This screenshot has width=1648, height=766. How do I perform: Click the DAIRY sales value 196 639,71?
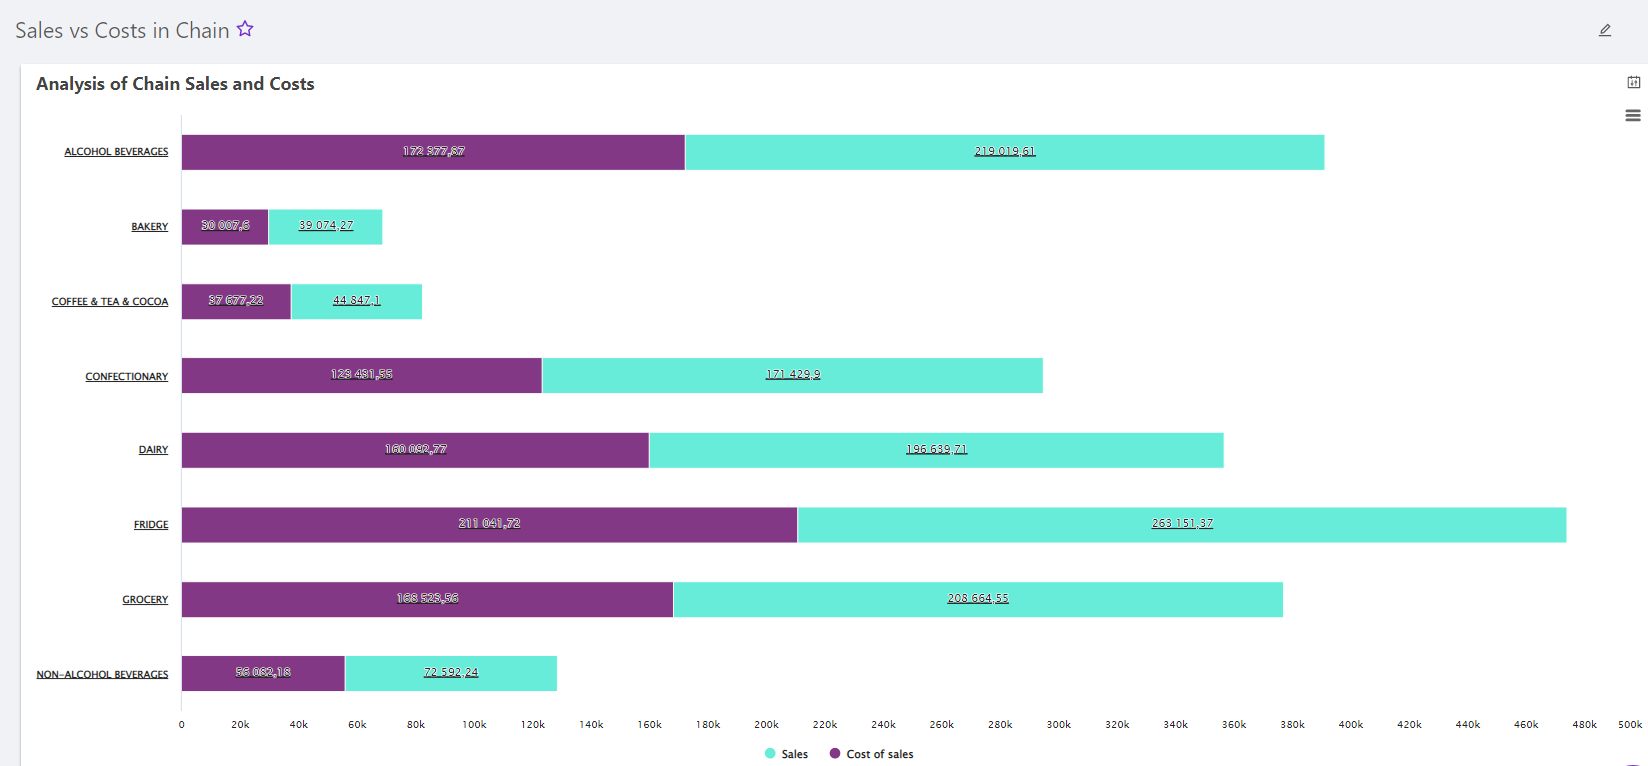click(936, 449)
